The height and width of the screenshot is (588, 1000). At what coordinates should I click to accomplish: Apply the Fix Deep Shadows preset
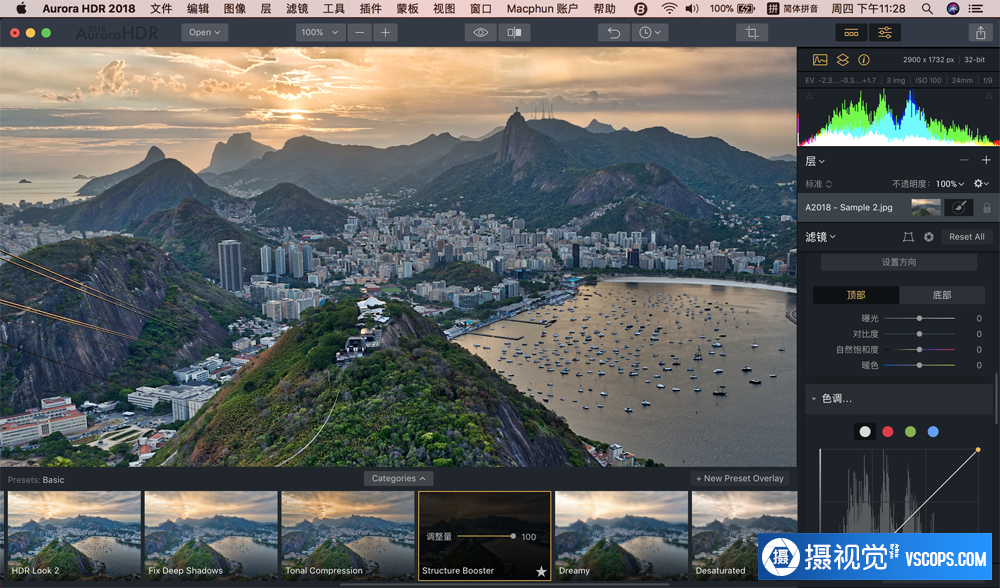point(211,536)
